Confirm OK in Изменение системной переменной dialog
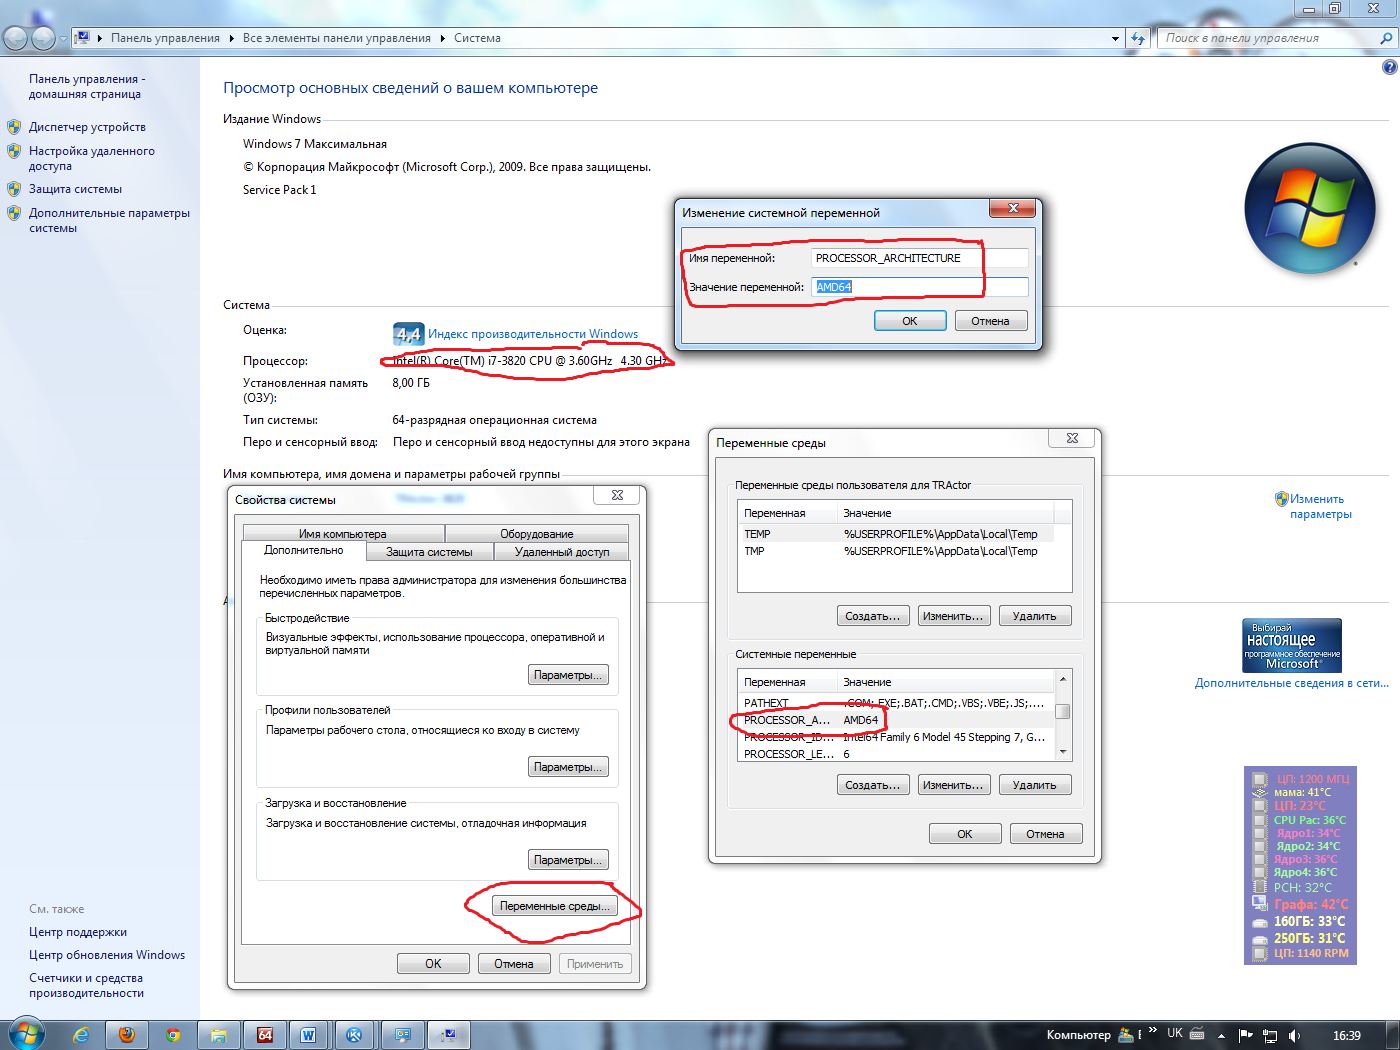The height and width of the screenshot is (1050, 1400). [x=910, y=321]
